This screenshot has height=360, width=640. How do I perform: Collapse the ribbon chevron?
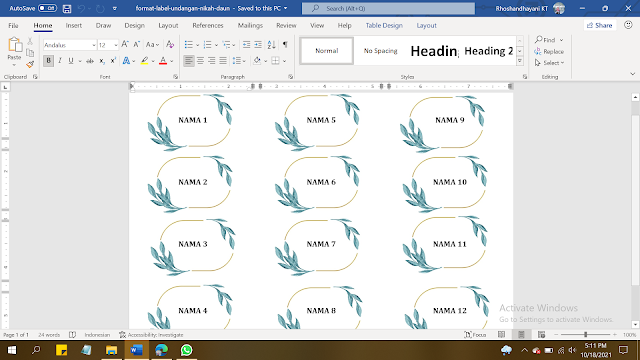coord(633,74)
